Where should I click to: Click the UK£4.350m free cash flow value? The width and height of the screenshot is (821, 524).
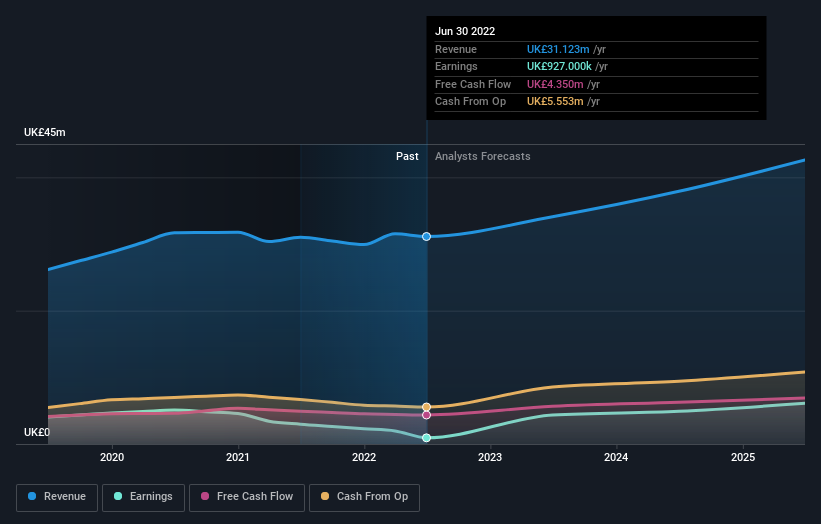click(x=555, y=84)
